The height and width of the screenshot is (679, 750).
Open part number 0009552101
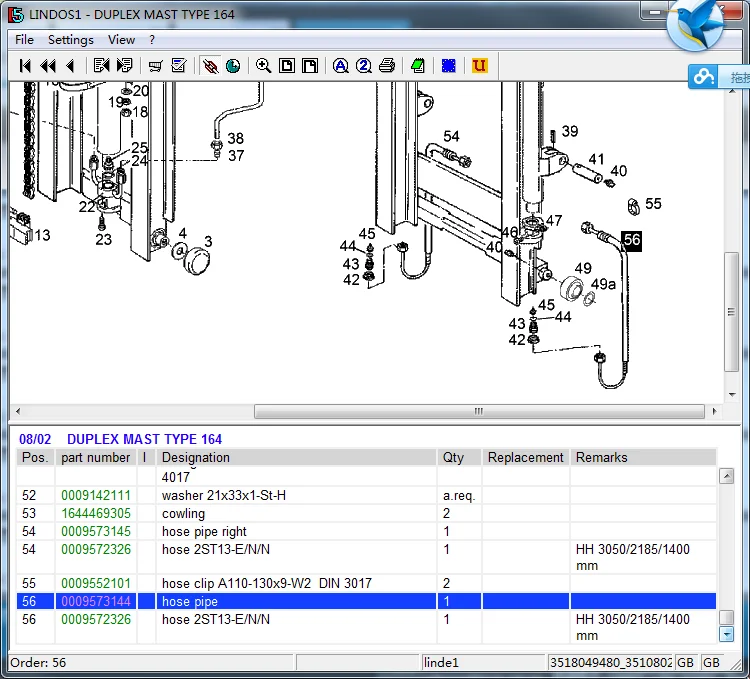(96, 583)
